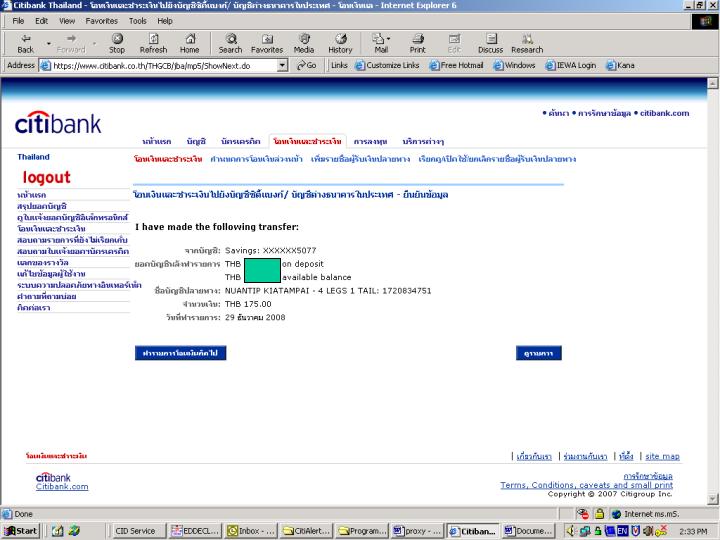720x540 pixels.
Task: Open Kana links bar item
Action: click(x=620, y=66)
